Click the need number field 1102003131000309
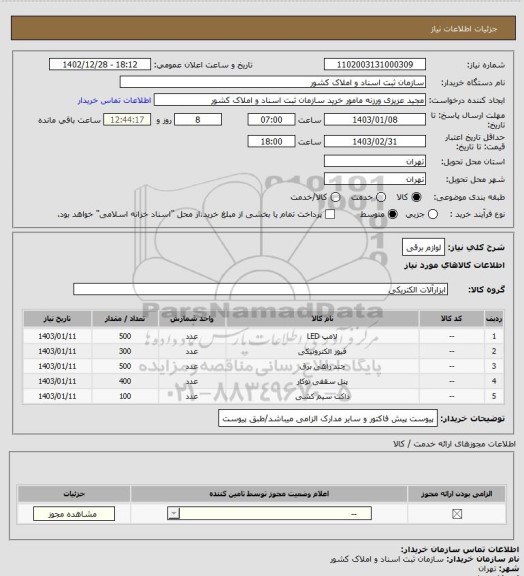This screenshot has width=524, height=576. pos(375,64)
